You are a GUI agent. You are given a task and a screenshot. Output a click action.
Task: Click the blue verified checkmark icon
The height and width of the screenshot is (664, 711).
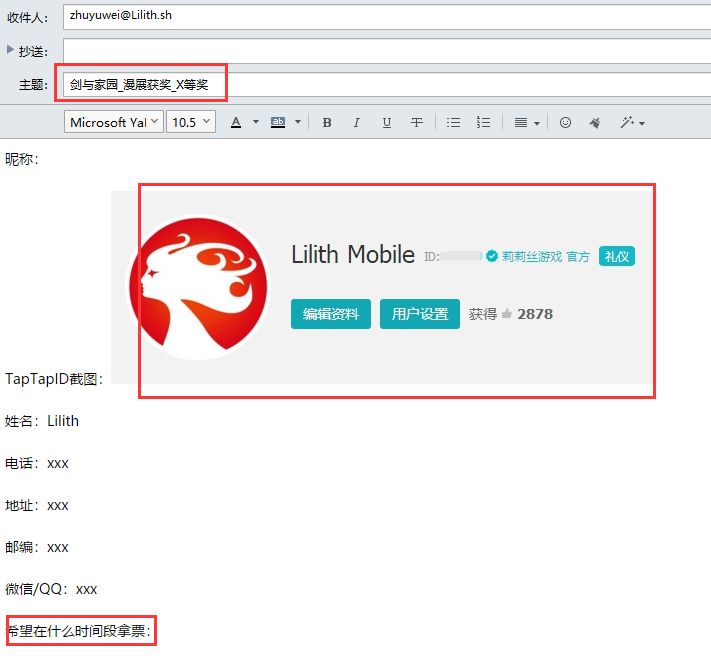(492, 256)
